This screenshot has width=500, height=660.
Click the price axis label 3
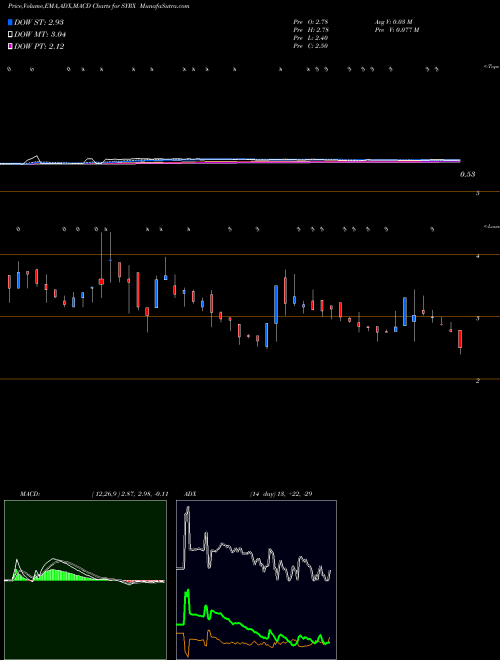click(478, 319)
